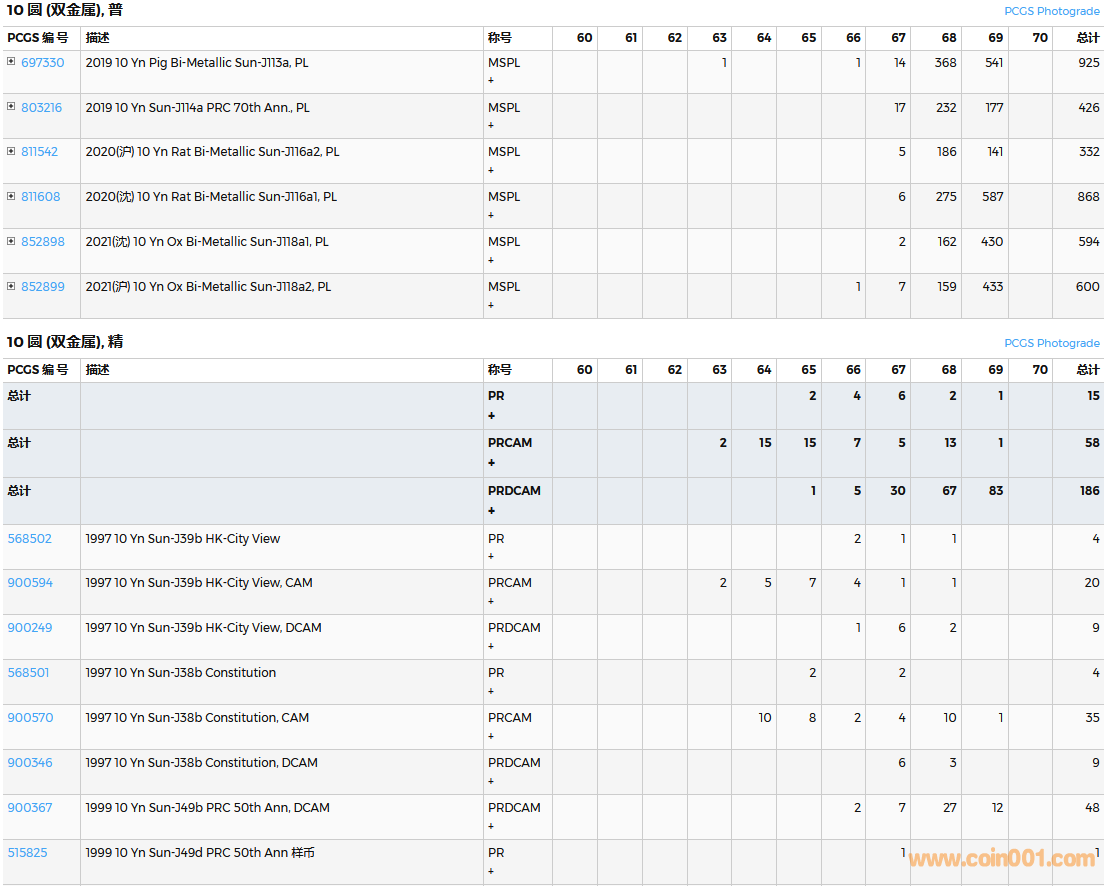The height and width of the screenshot is (886, 1108).
Task: Click plus sign under PRCAM total row
Action: point(491,463)
